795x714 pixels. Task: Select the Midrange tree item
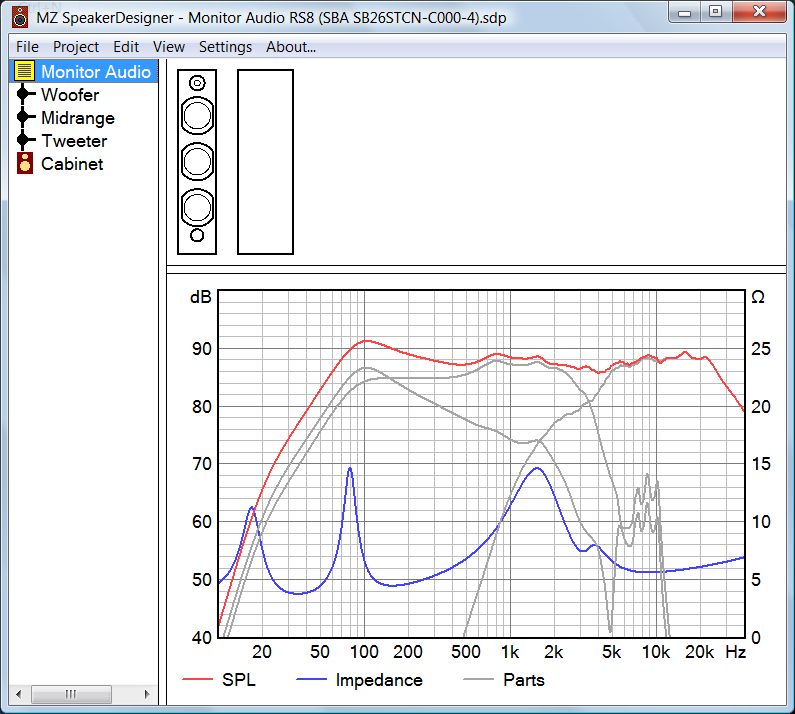point(78,118)
